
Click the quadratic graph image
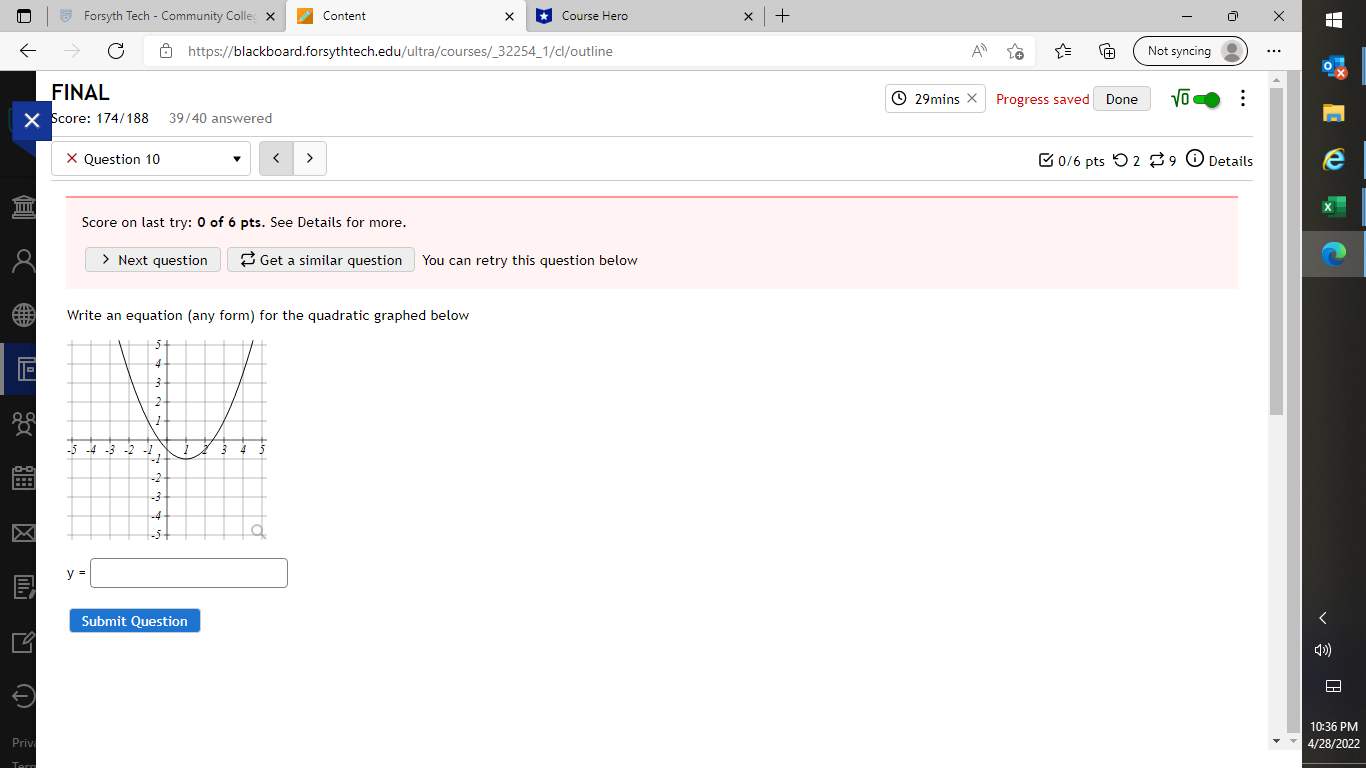click(x=167, y=439)
